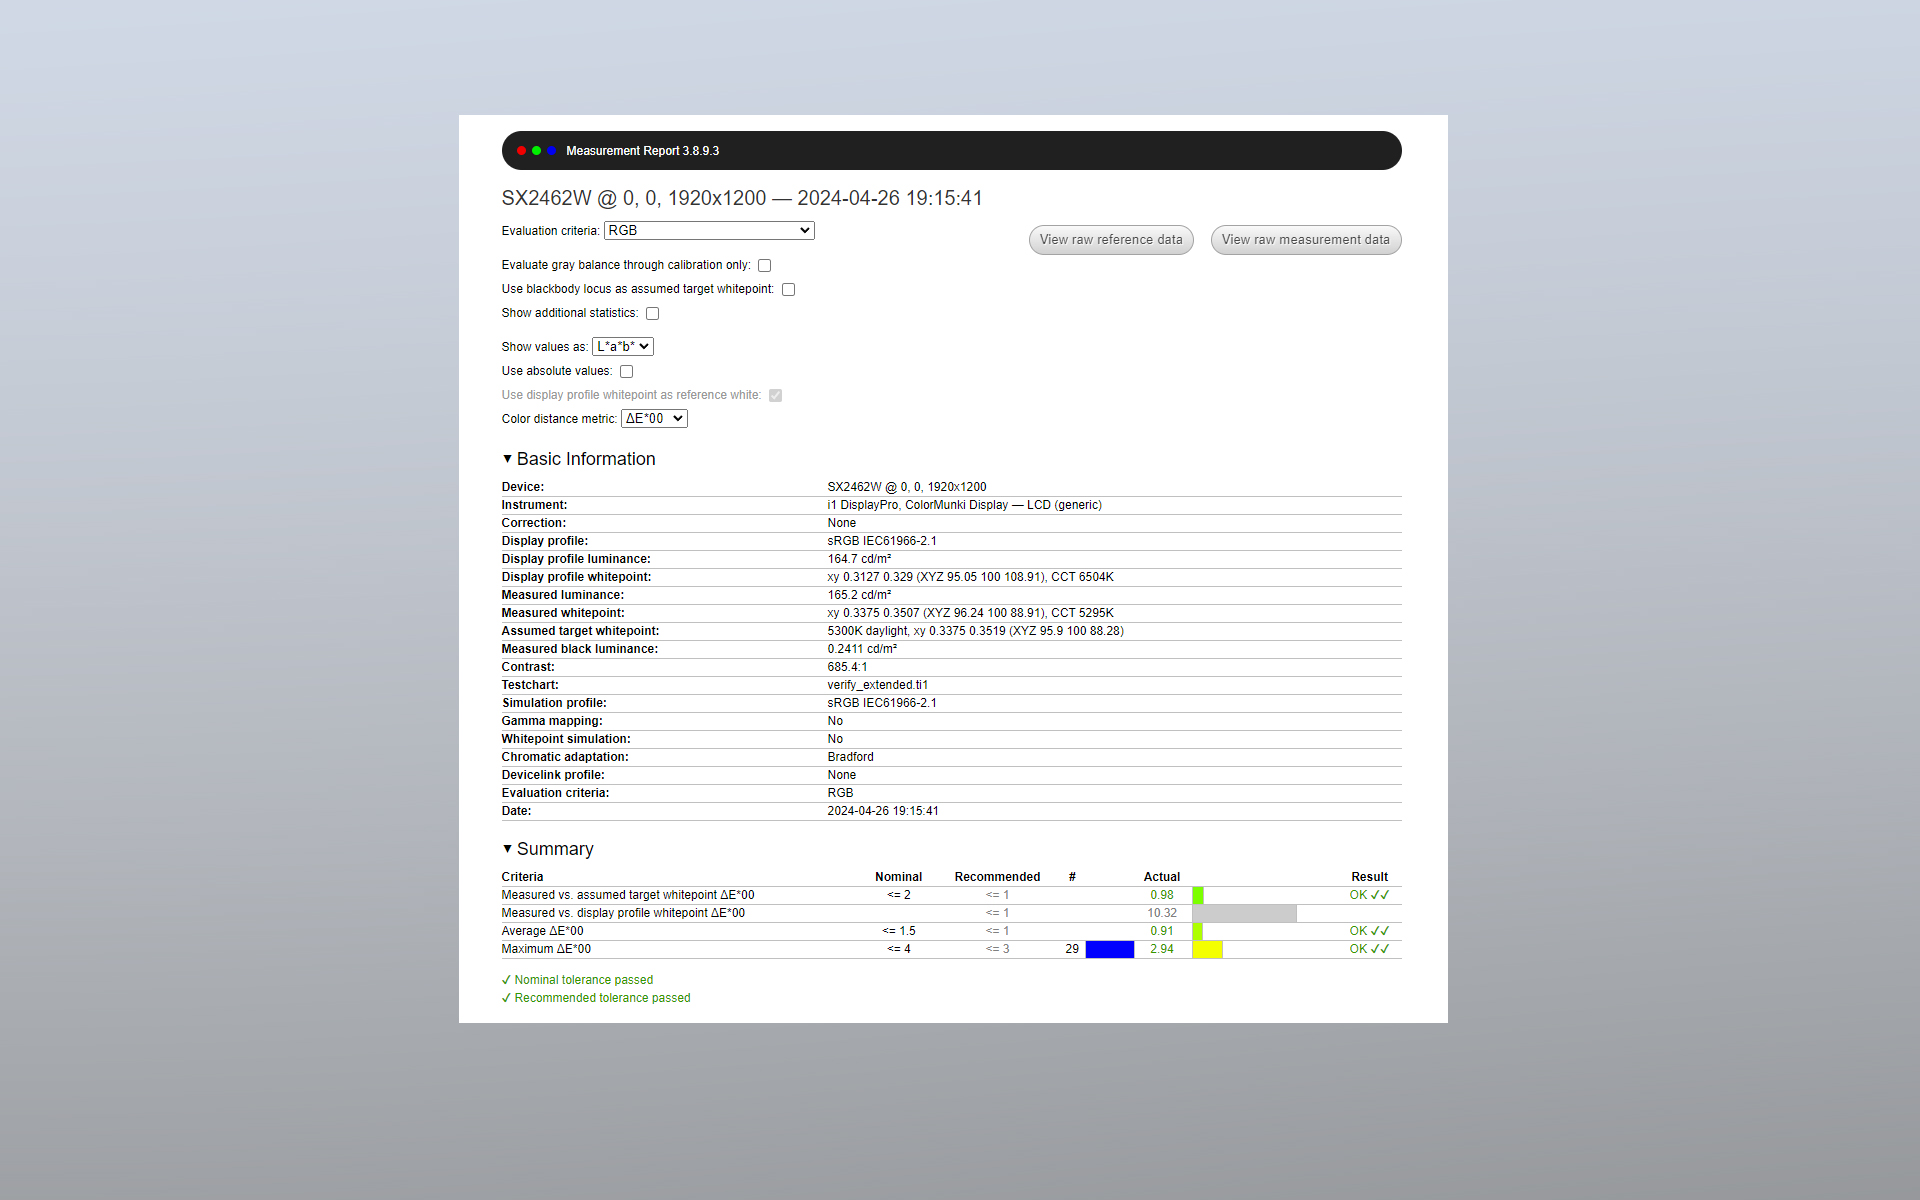Click the blue dot in the report header
This screenshot has height=1200, width=1920.
(551, 151)
